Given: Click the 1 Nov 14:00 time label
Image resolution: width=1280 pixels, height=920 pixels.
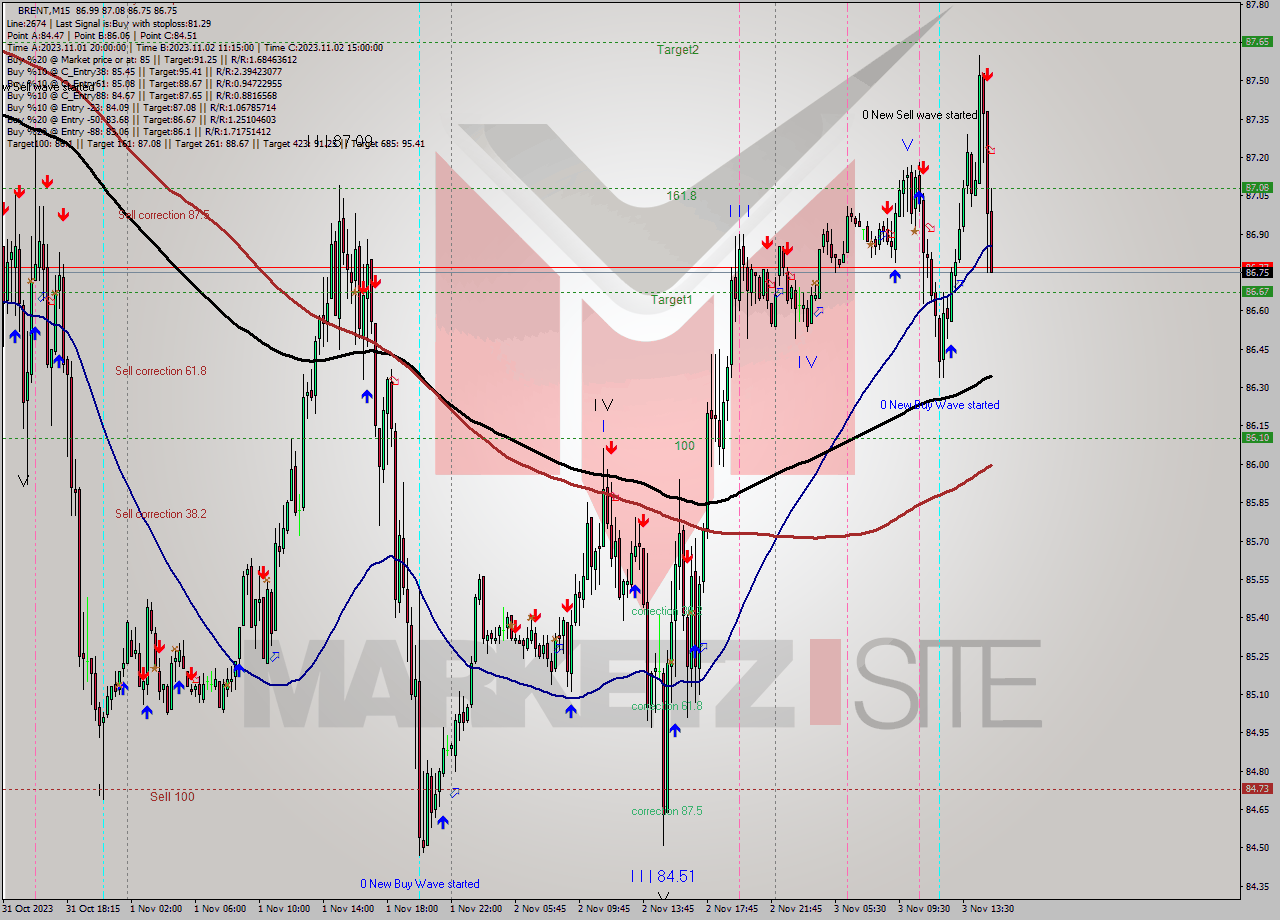Looking at the screenshot, I should pos(348,909).
